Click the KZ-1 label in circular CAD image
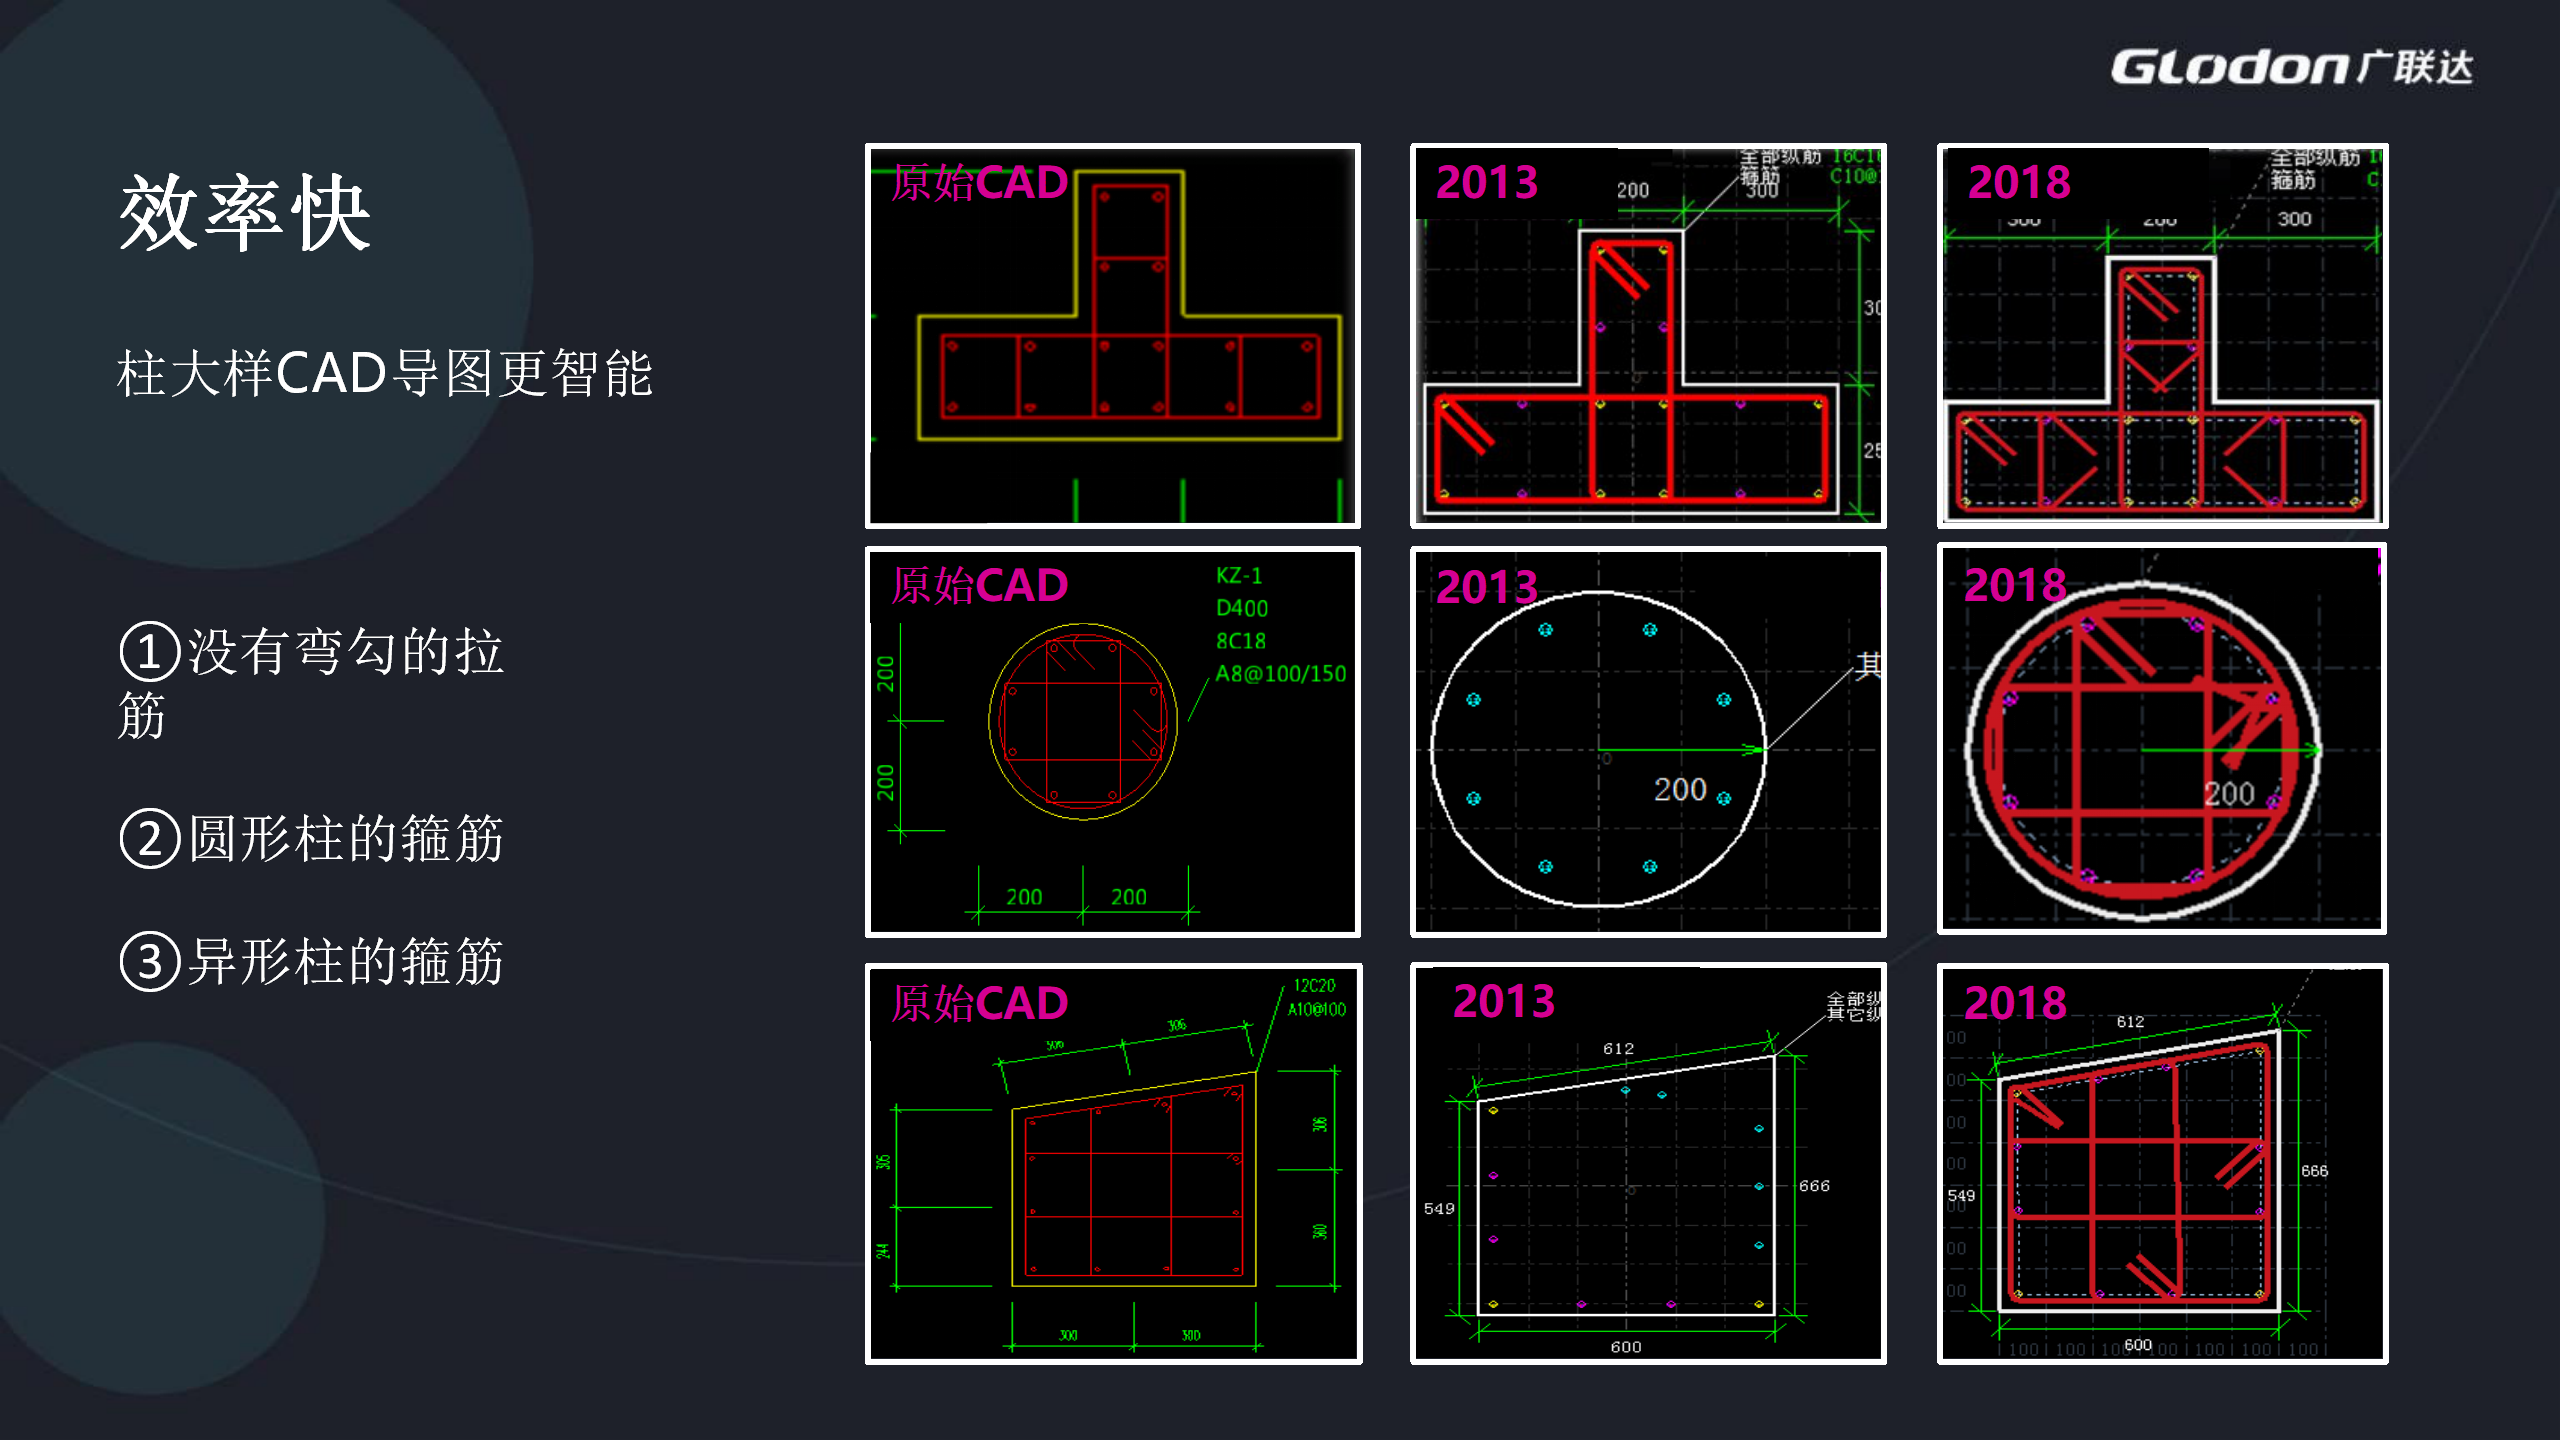The height and width of the screenshot is (1440, 2560). coord(1239,576)
